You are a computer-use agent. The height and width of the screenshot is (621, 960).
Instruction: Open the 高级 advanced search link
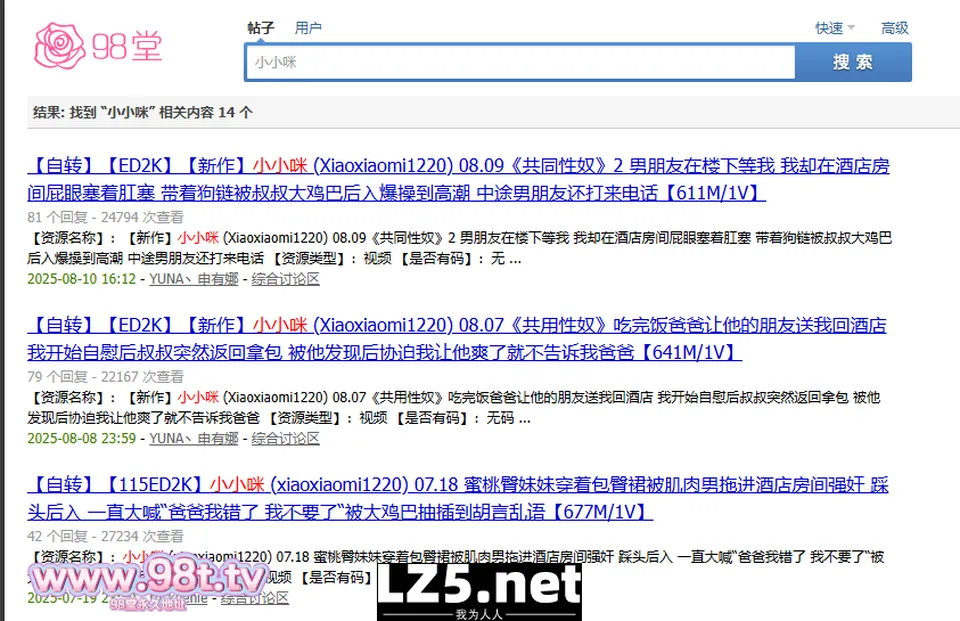894,28
